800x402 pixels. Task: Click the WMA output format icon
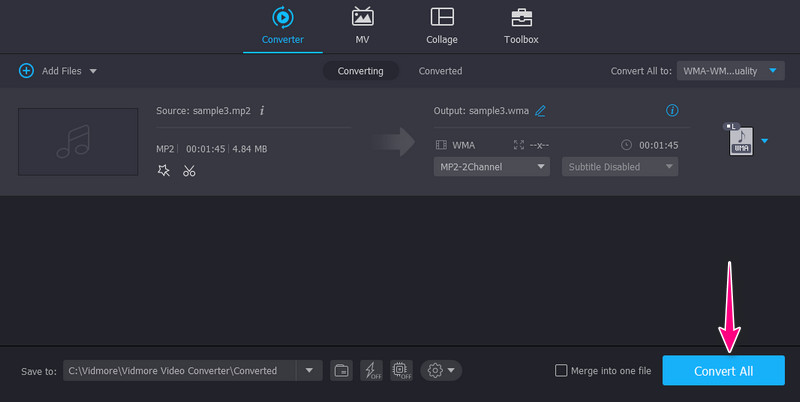coord(741,141)
